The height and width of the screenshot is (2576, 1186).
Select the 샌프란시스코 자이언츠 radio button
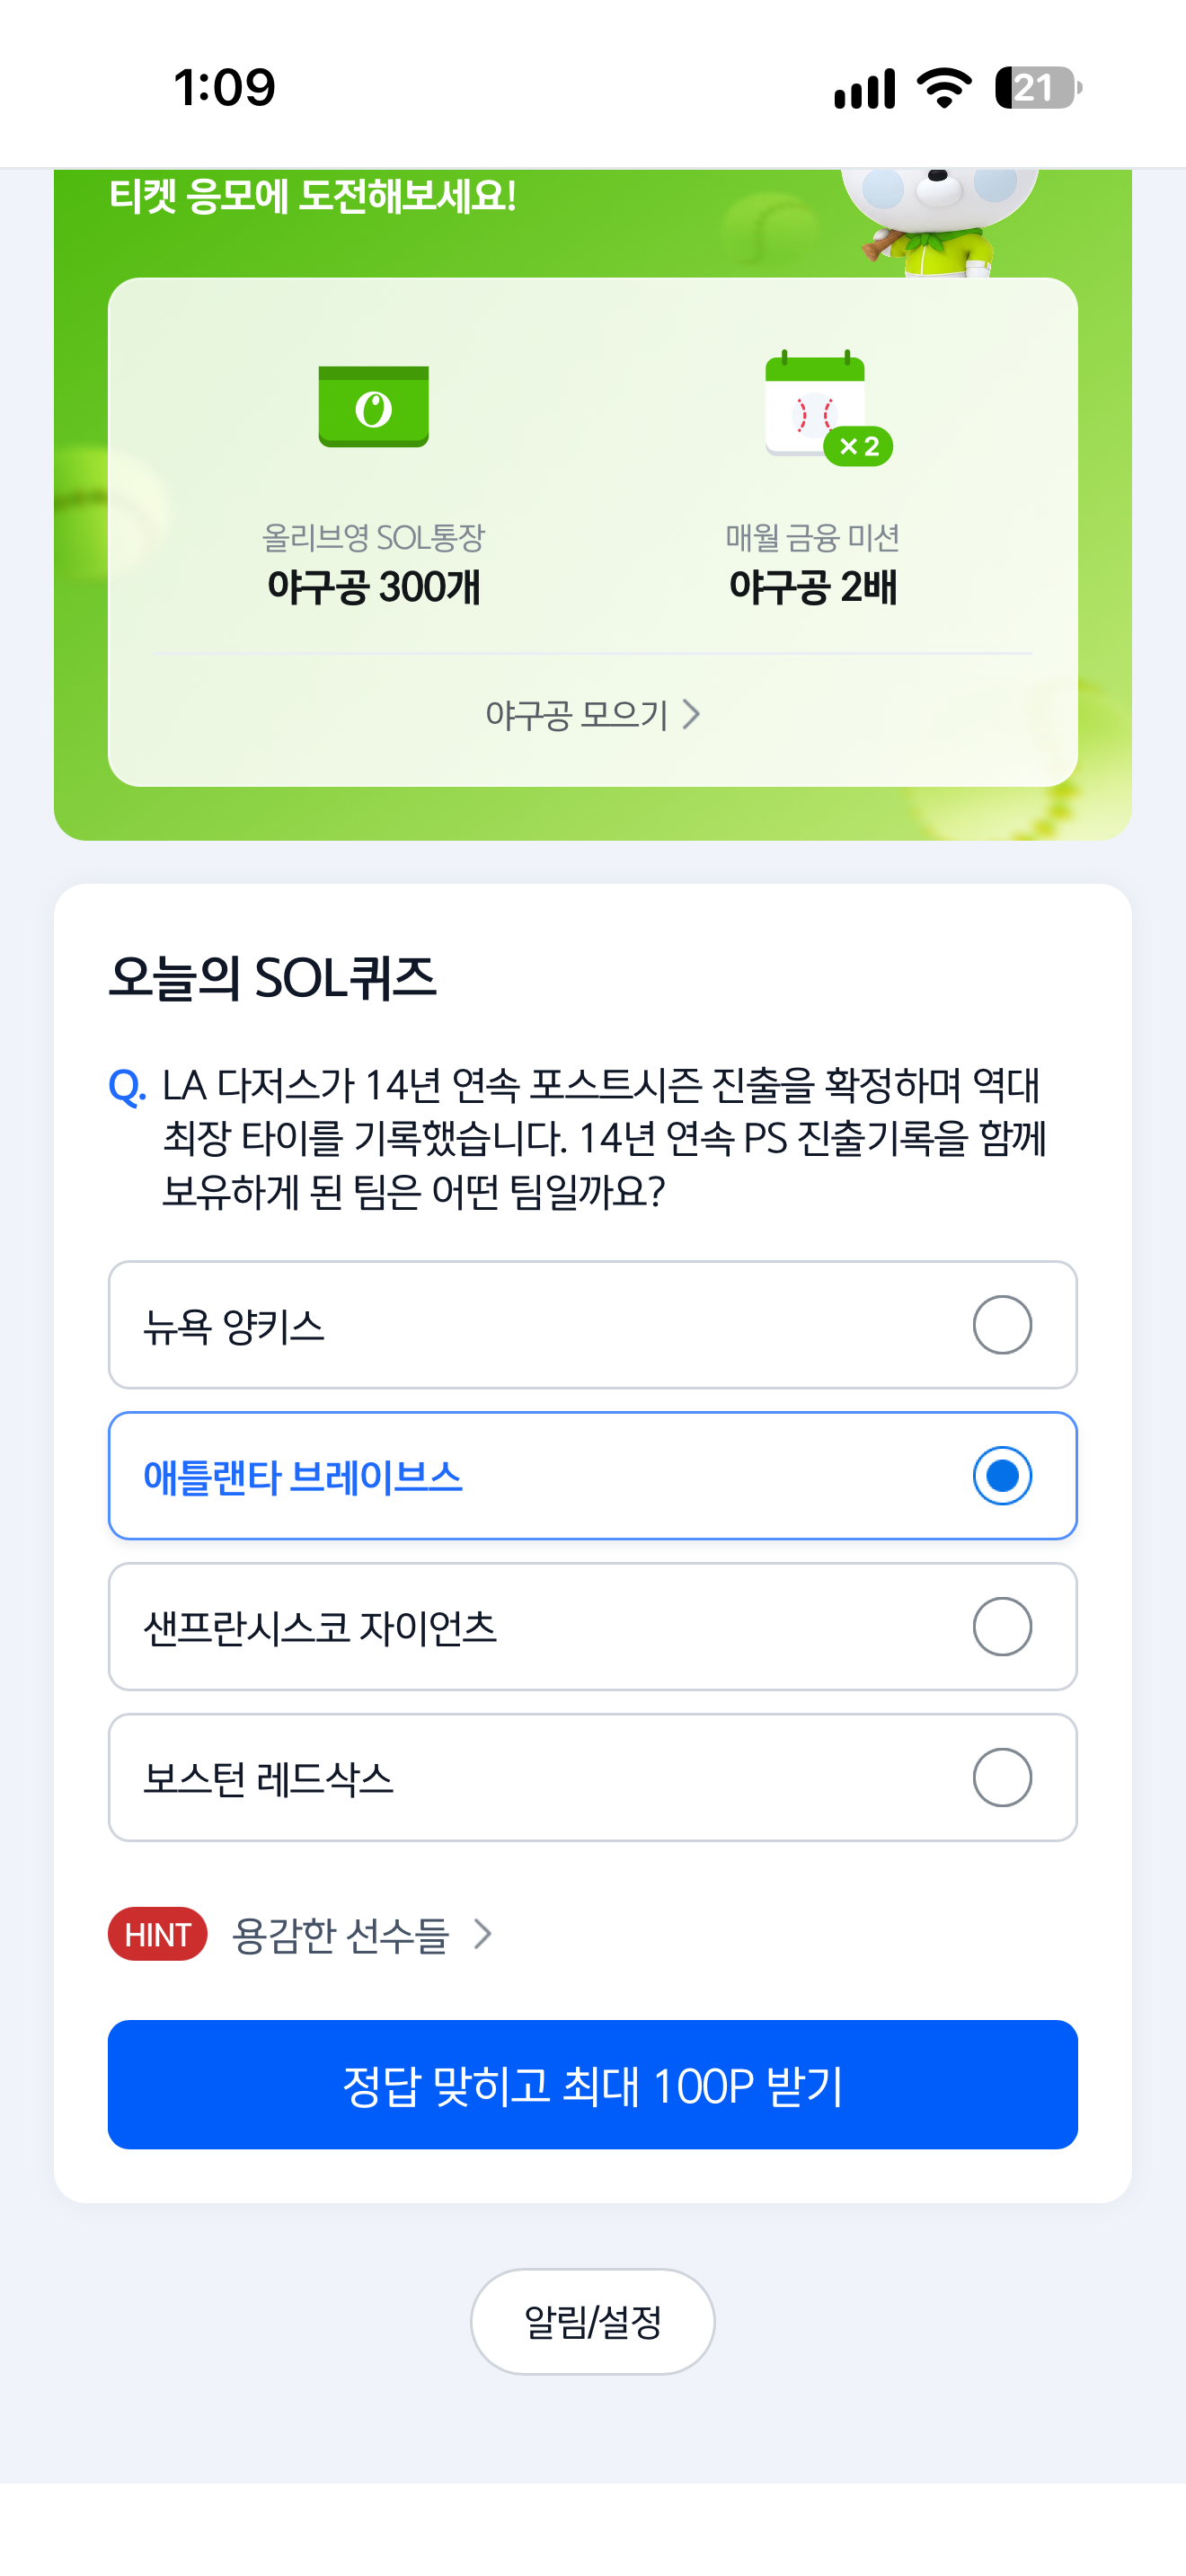tap(1002, 1627)
